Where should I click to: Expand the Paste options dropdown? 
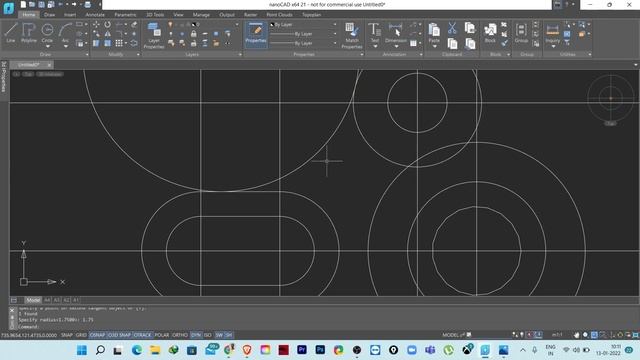(434, 46)
